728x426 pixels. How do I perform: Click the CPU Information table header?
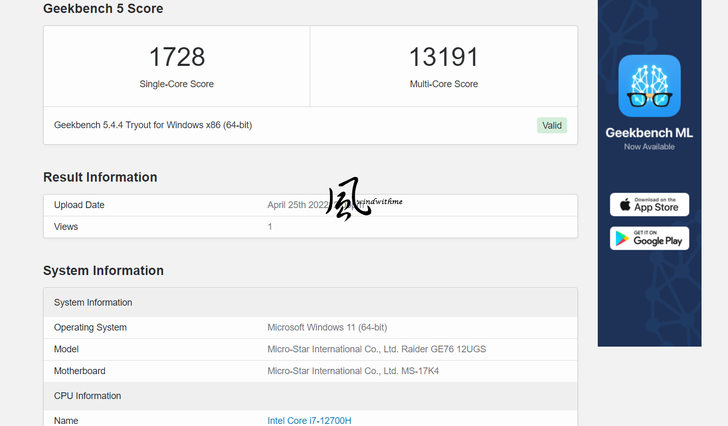(x=311, y=396)
